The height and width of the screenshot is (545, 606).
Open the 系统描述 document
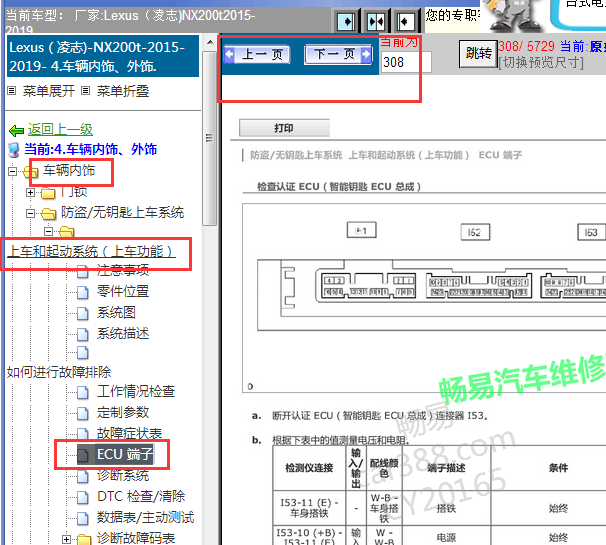123,333
